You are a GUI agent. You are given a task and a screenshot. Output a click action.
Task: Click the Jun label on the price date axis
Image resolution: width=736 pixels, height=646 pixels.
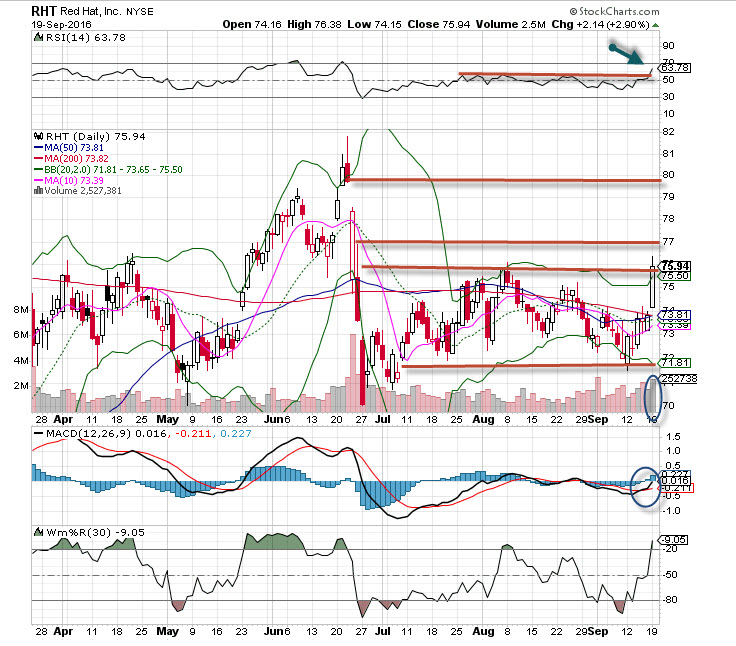273,422
